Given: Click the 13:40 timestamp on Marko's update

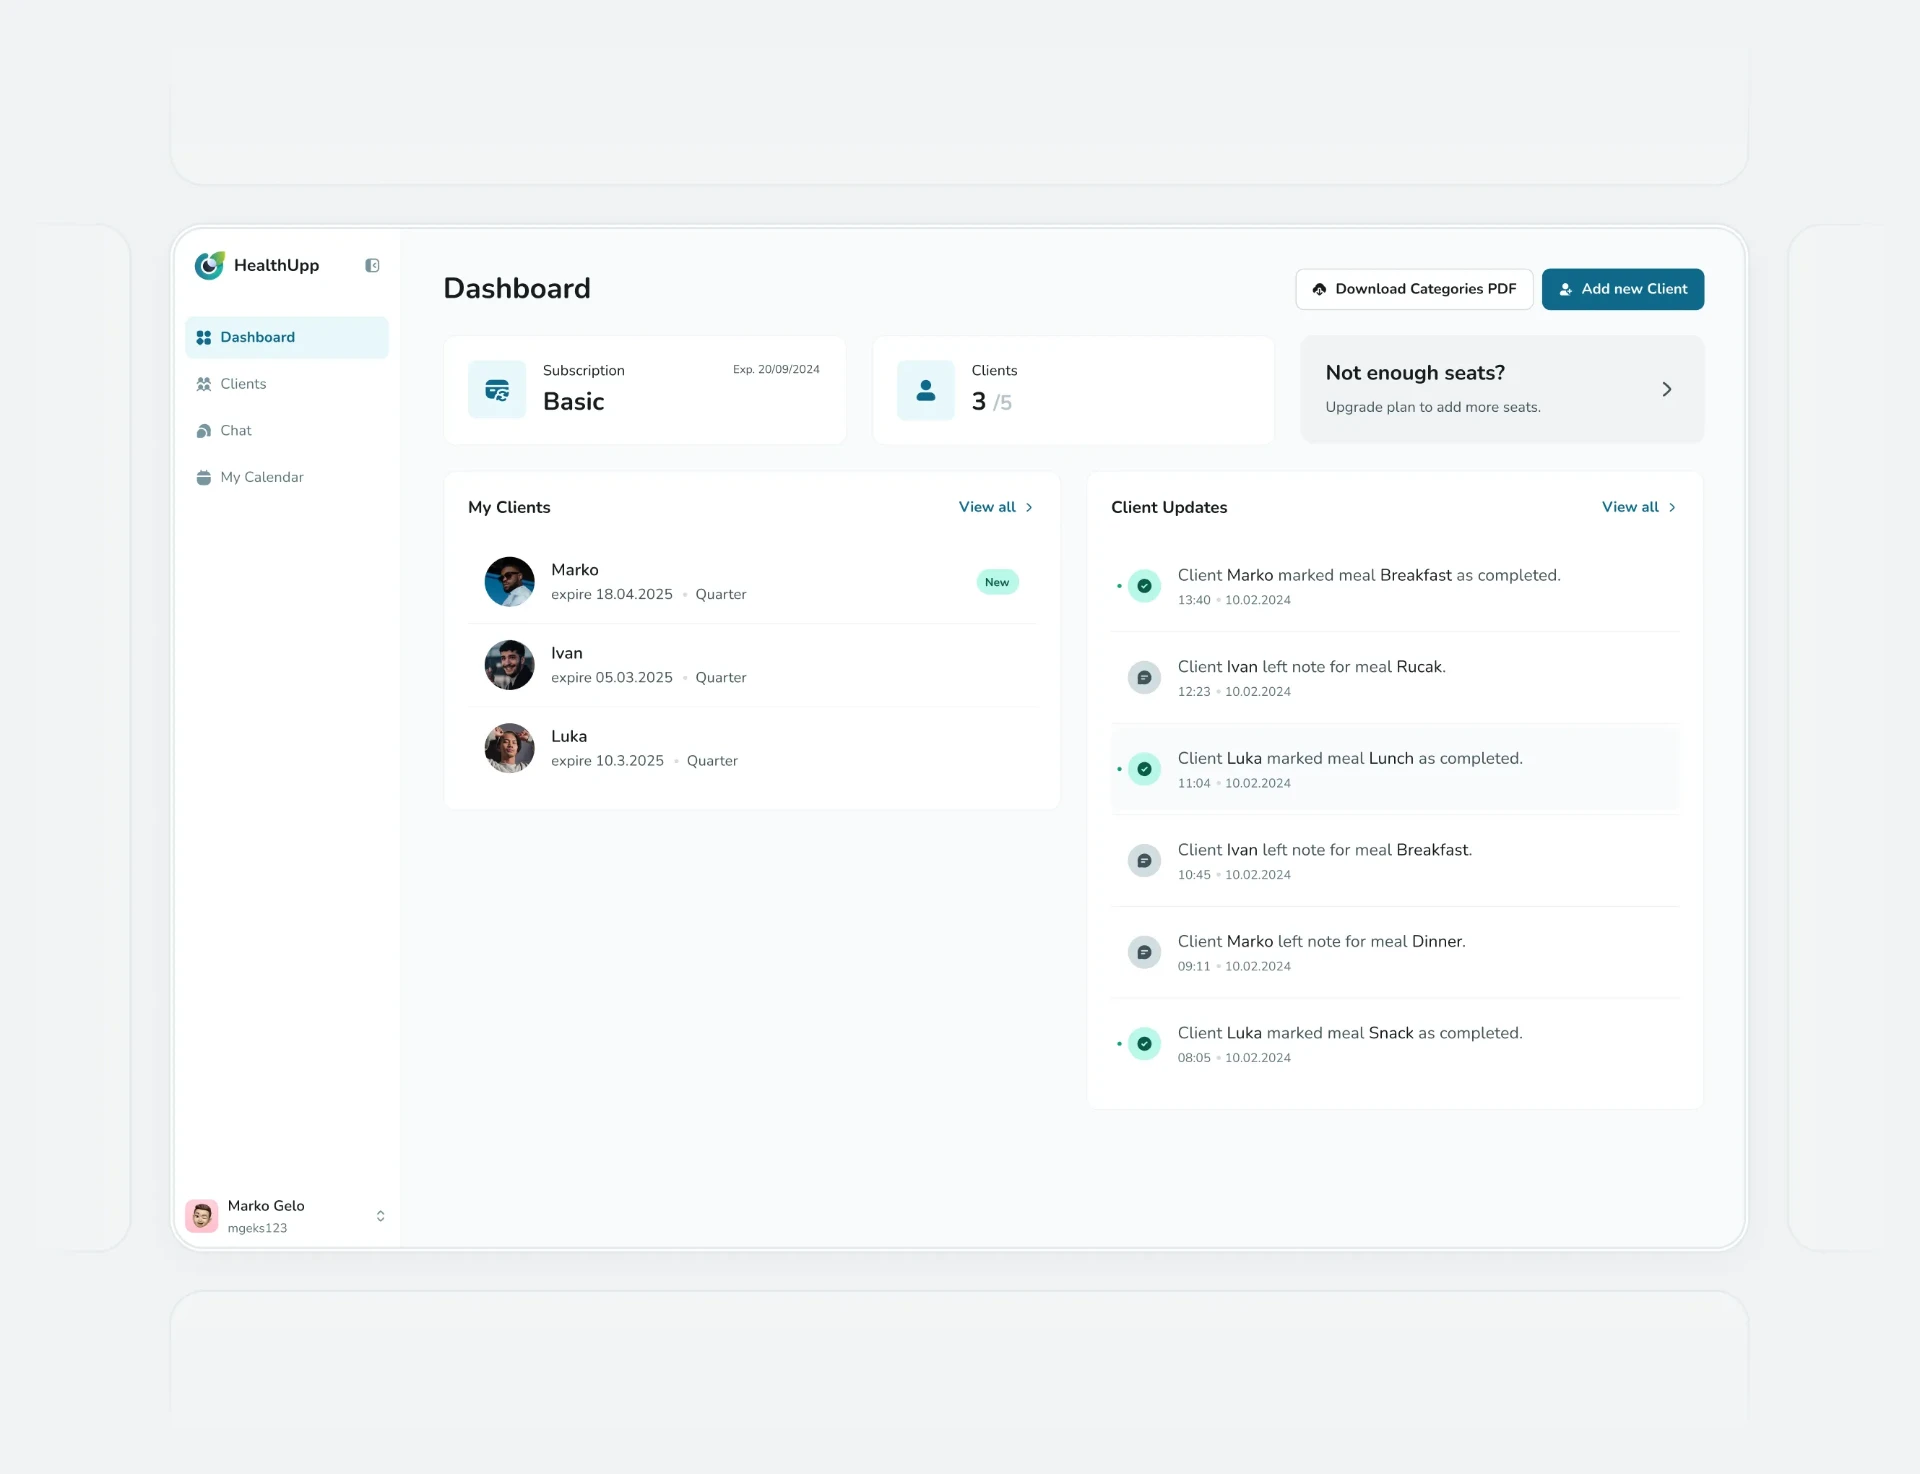Looking at the screenshot, I should (1194, 600).
